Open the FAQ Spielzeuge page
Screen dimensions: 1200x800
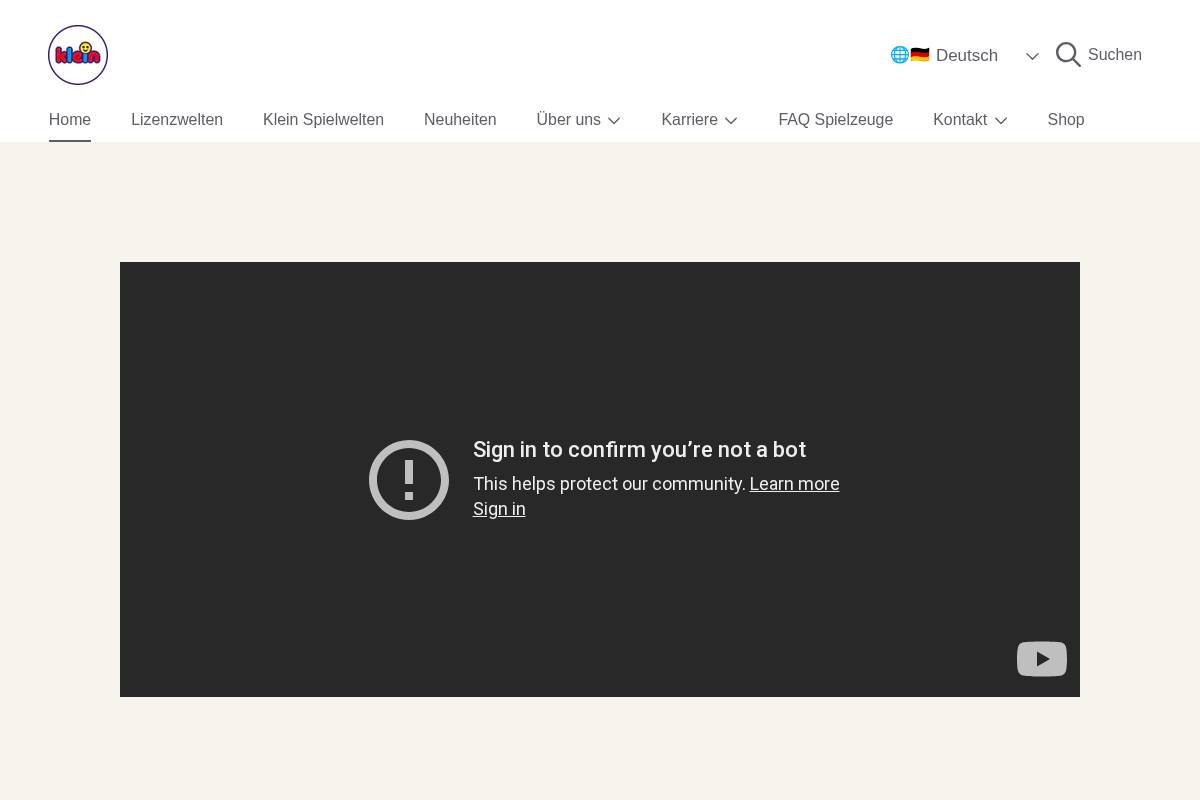pos(835,120)
